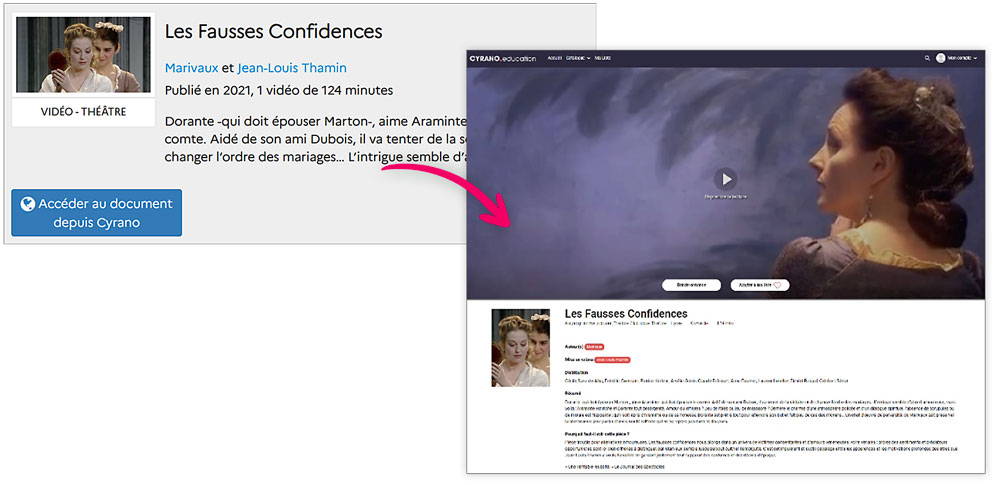Click the Résumé section heading
Image resolution: width=1000 pixels, height=485 pixels.
[573, 393]
